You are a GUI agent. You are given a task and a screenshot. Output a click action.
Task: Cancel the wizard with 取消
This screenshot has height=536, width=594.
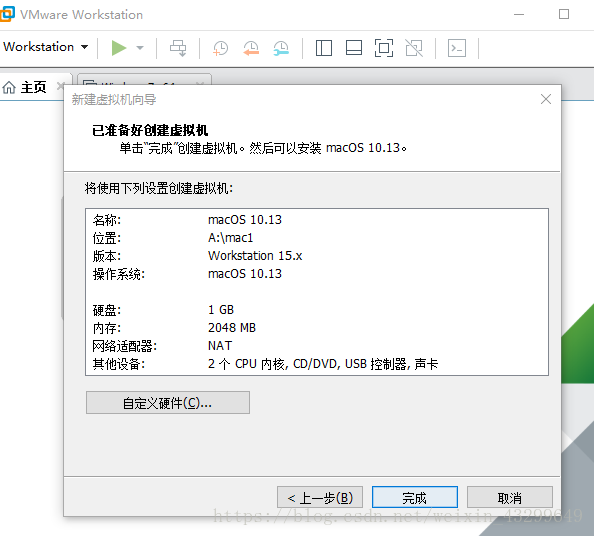pos(510,497)
